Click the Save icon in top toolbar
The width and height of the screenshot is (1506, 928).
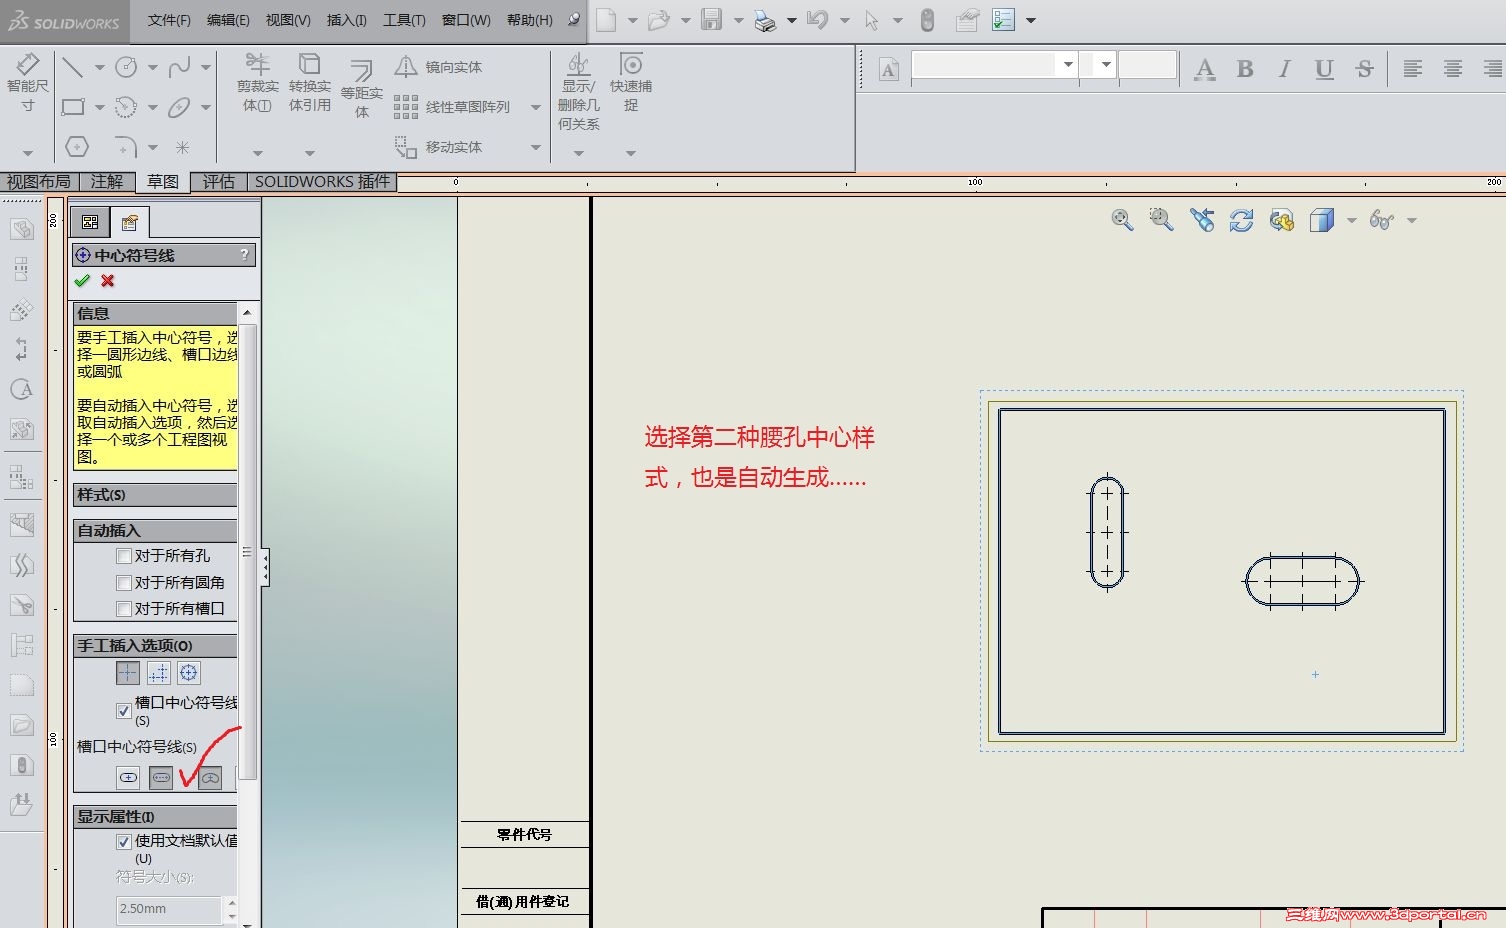711,20
